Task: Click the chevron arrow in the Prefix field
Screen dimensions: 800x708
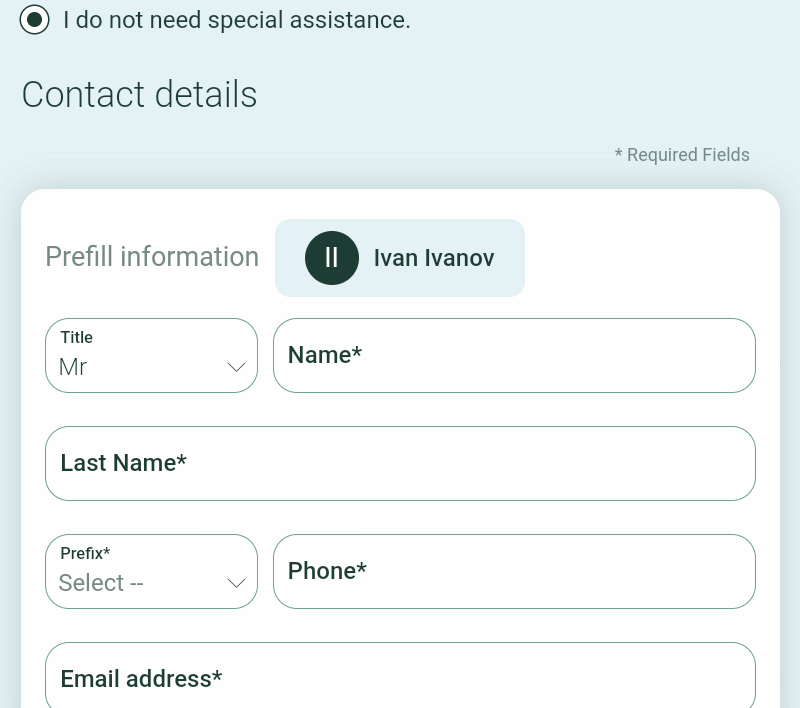Action: pyautogui.click(x=236, y=583)
